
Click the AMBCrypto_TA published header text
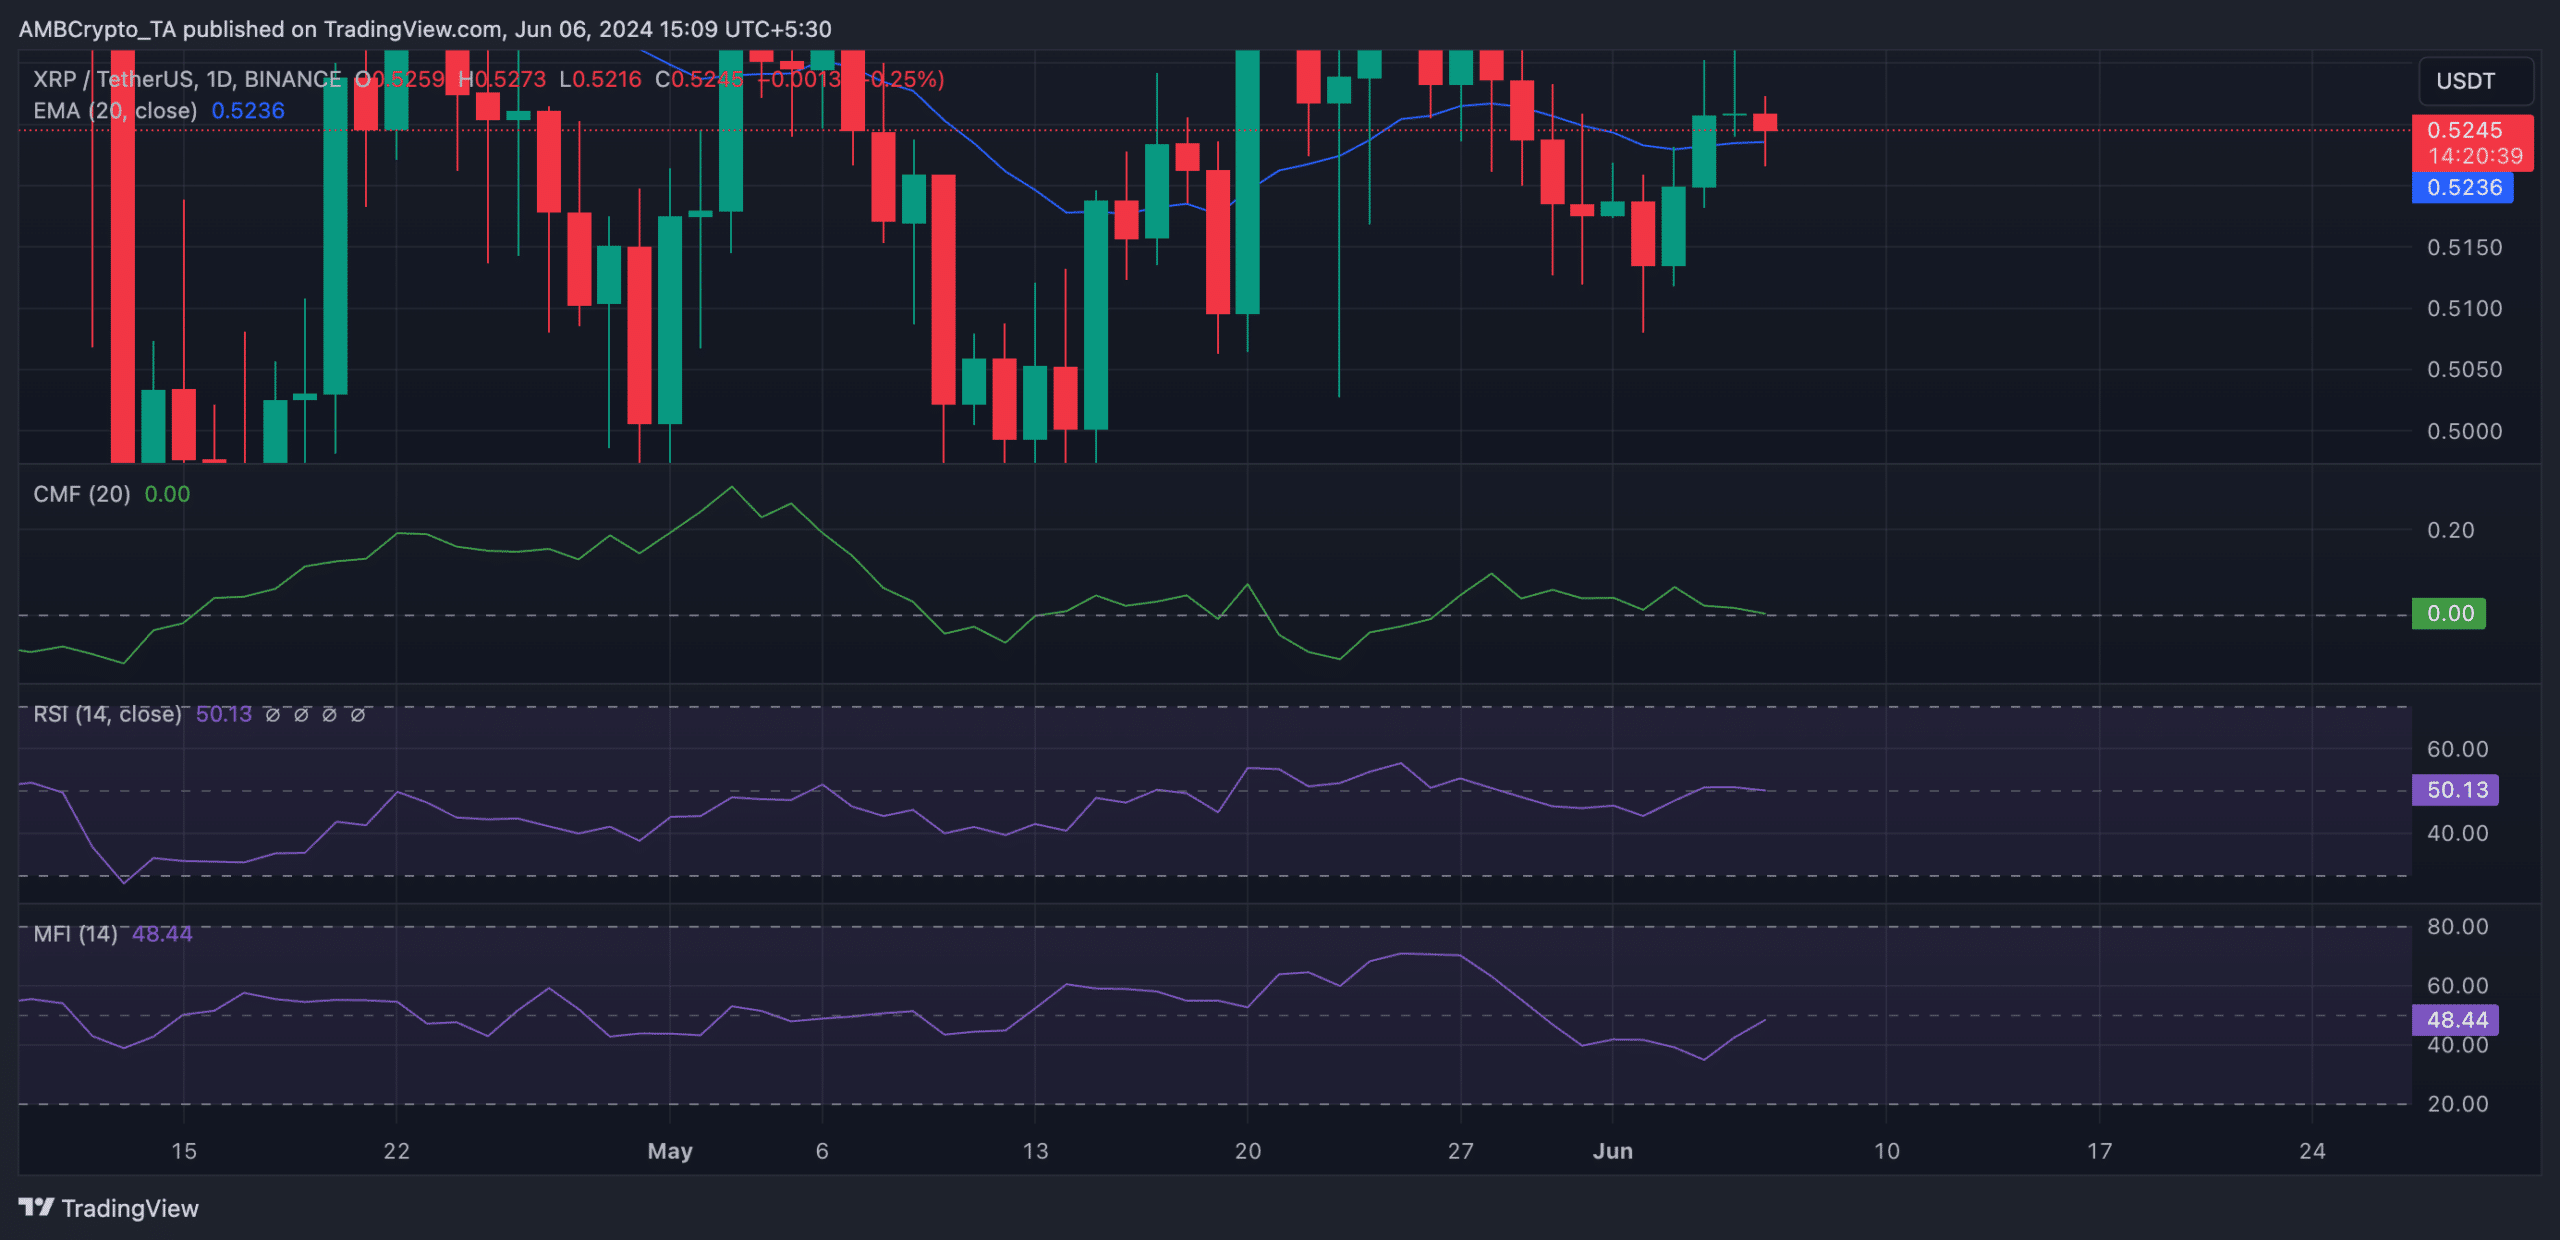(x=425, y=29)
